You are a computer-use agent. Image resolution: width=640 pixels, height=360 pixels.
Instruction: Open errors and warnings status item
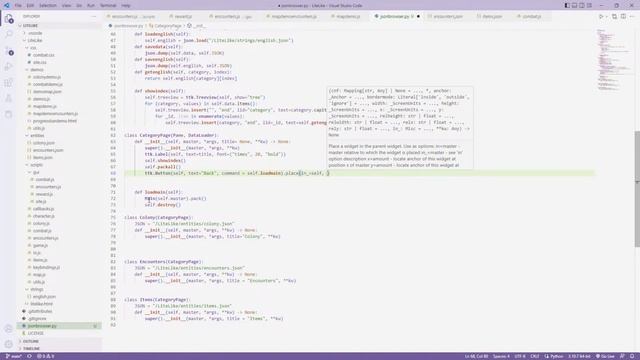coord(45,356)
